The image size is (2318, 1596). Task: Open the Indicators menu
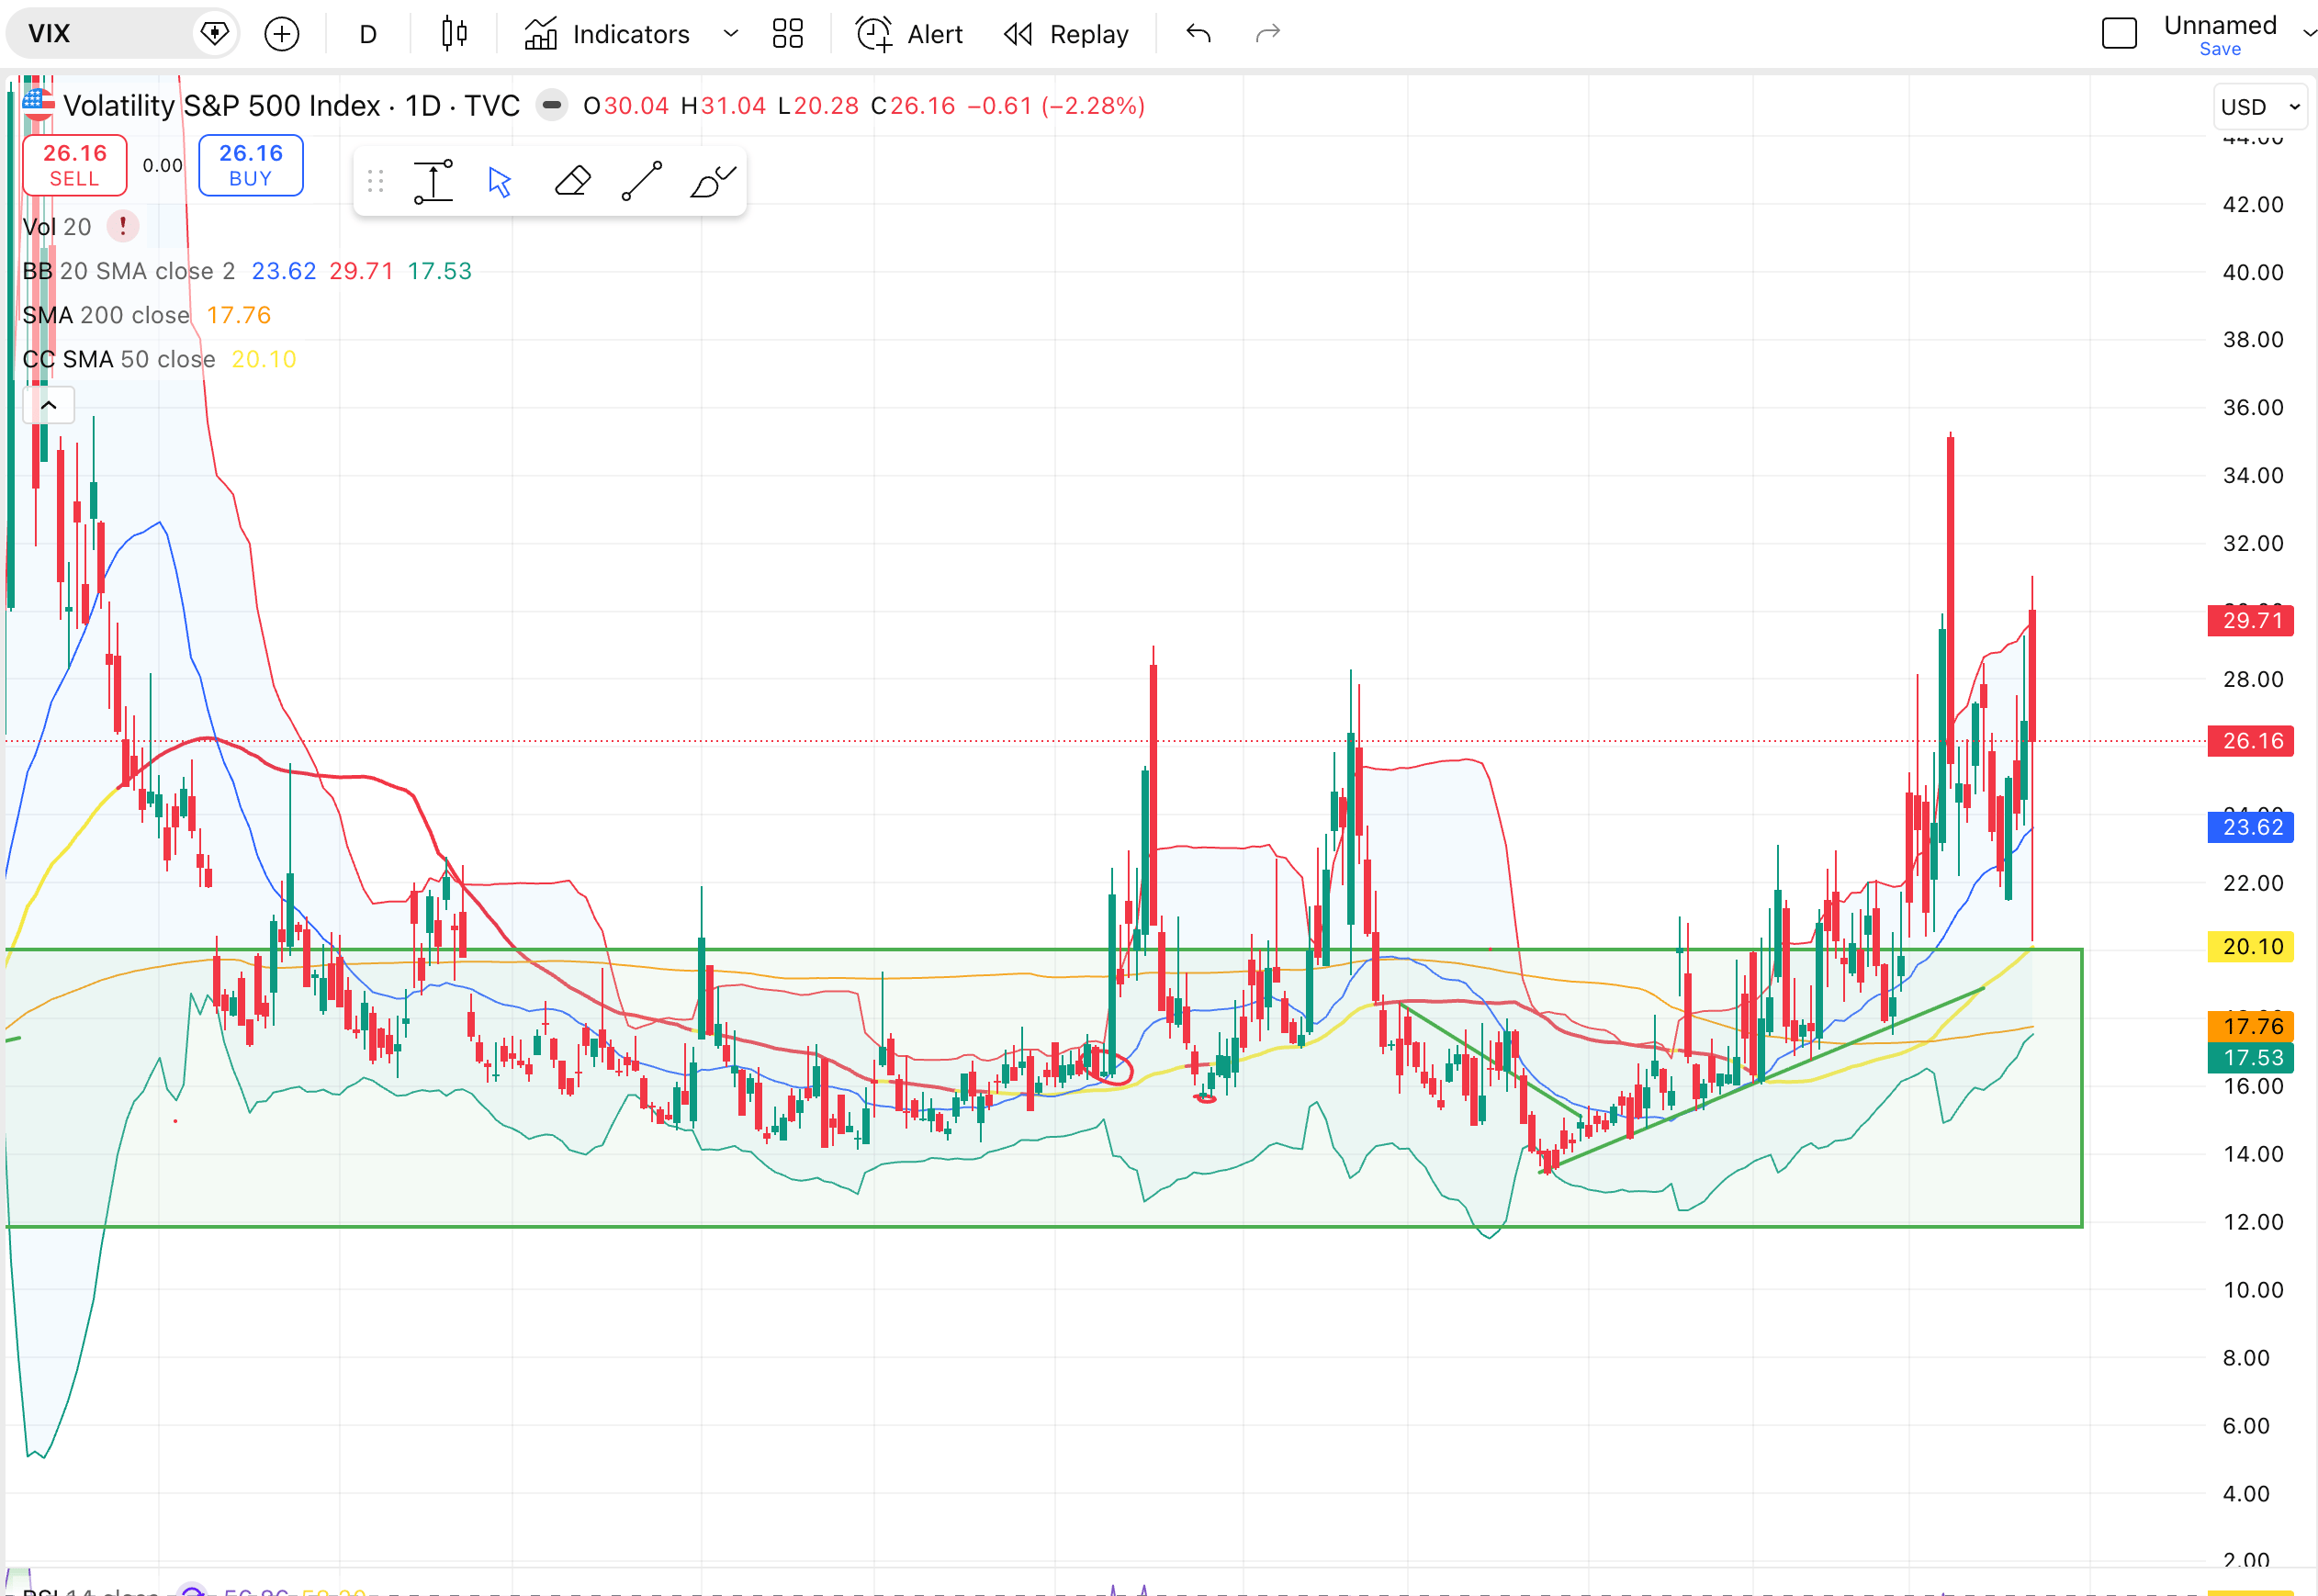[x=607, y=34]
